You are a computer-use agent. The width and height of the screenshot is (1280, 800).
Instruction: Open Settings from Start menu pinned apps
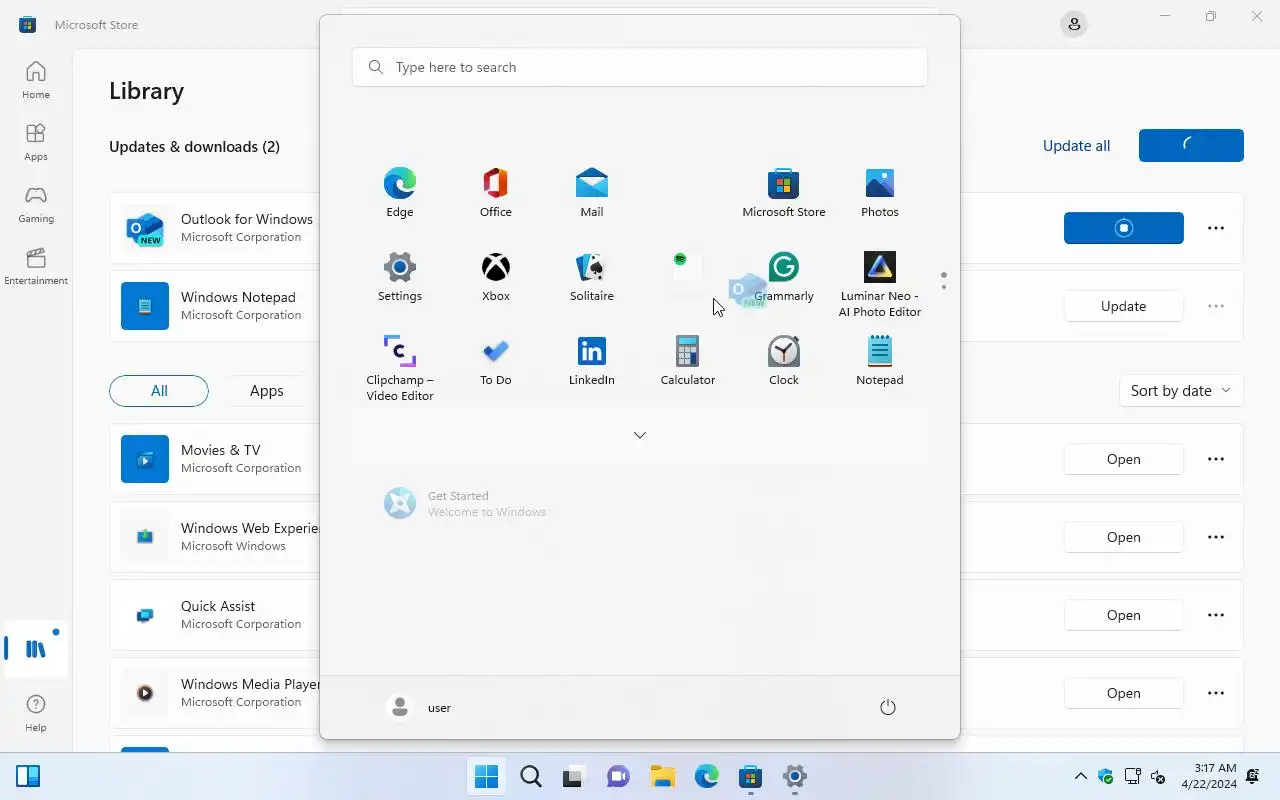[x=400, y=276]
